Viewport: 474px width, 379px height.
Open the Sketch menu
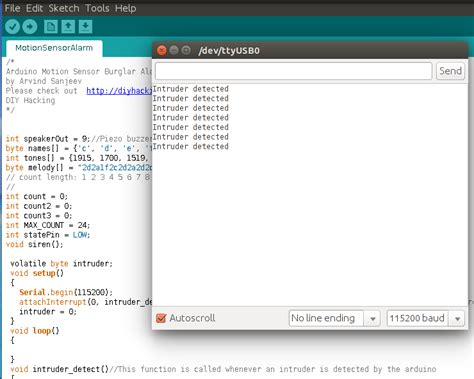pos(64,8)
